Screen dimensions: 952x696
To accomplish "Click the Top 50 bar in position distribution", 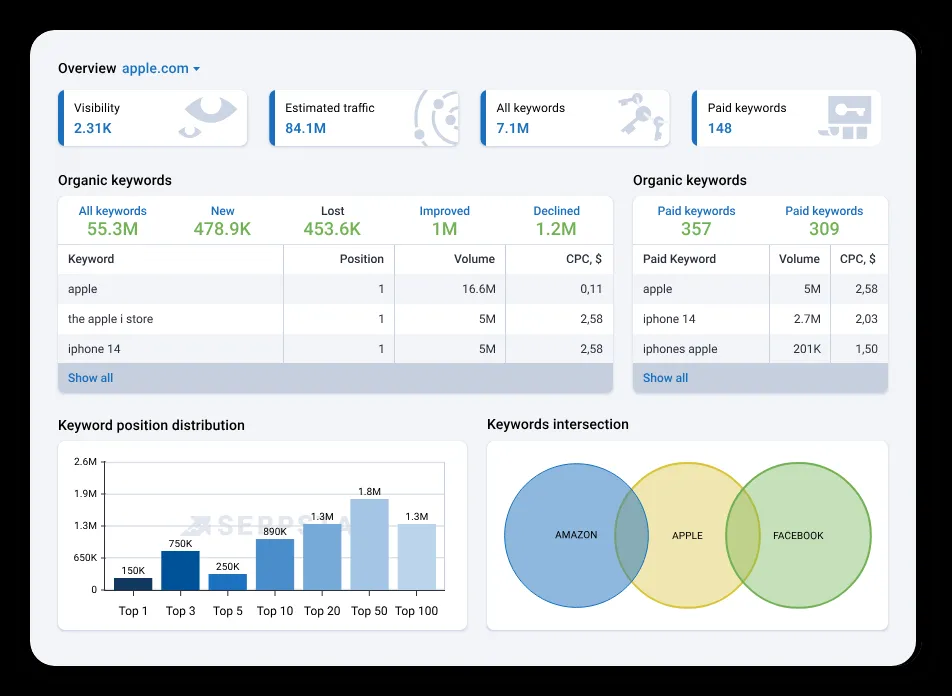I will (x=369, y=545).
